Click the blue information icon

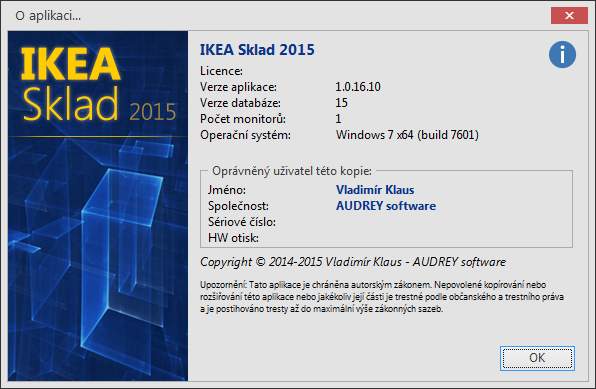(562, 54)
